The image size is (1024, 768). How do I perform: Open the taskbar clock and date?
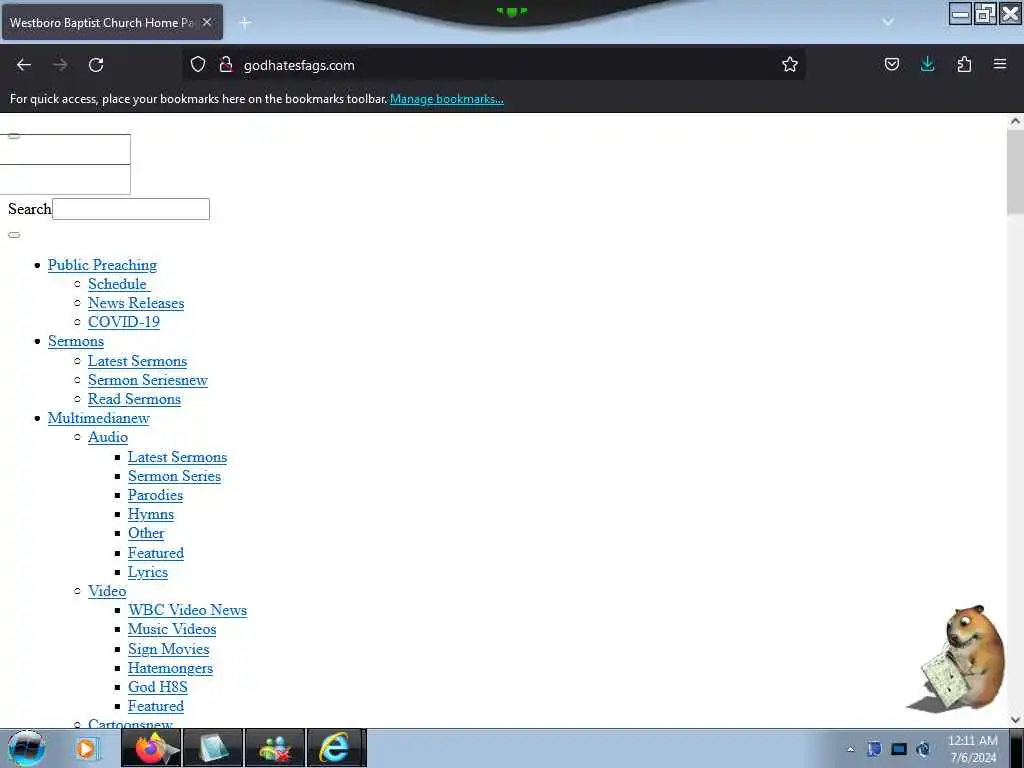[973, 749]
